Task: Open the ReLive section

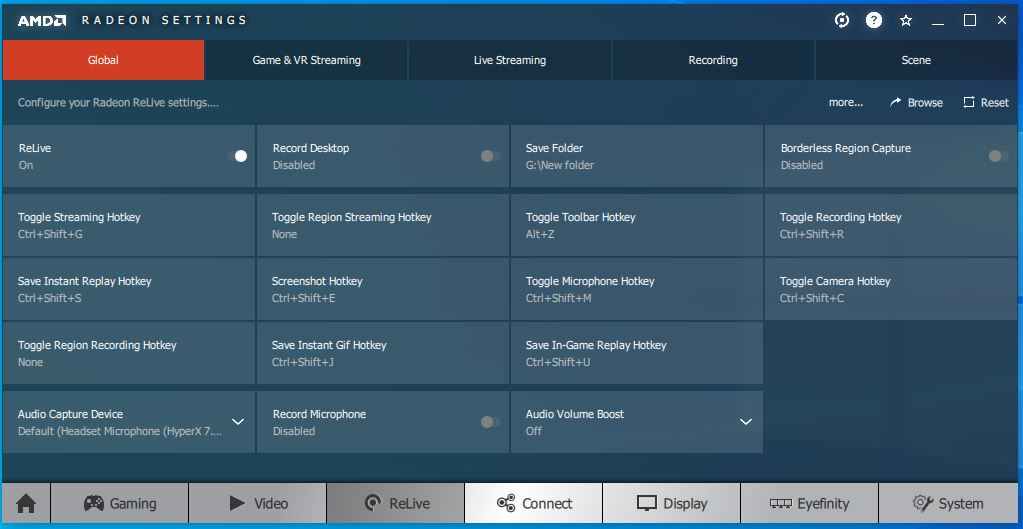Action: click(x=396, y=504)
